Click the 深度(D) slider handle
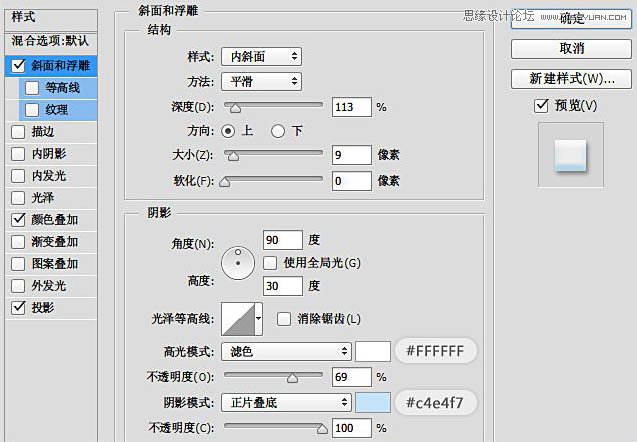This screenshot has width=637, height=442. [x=235, y=108]
